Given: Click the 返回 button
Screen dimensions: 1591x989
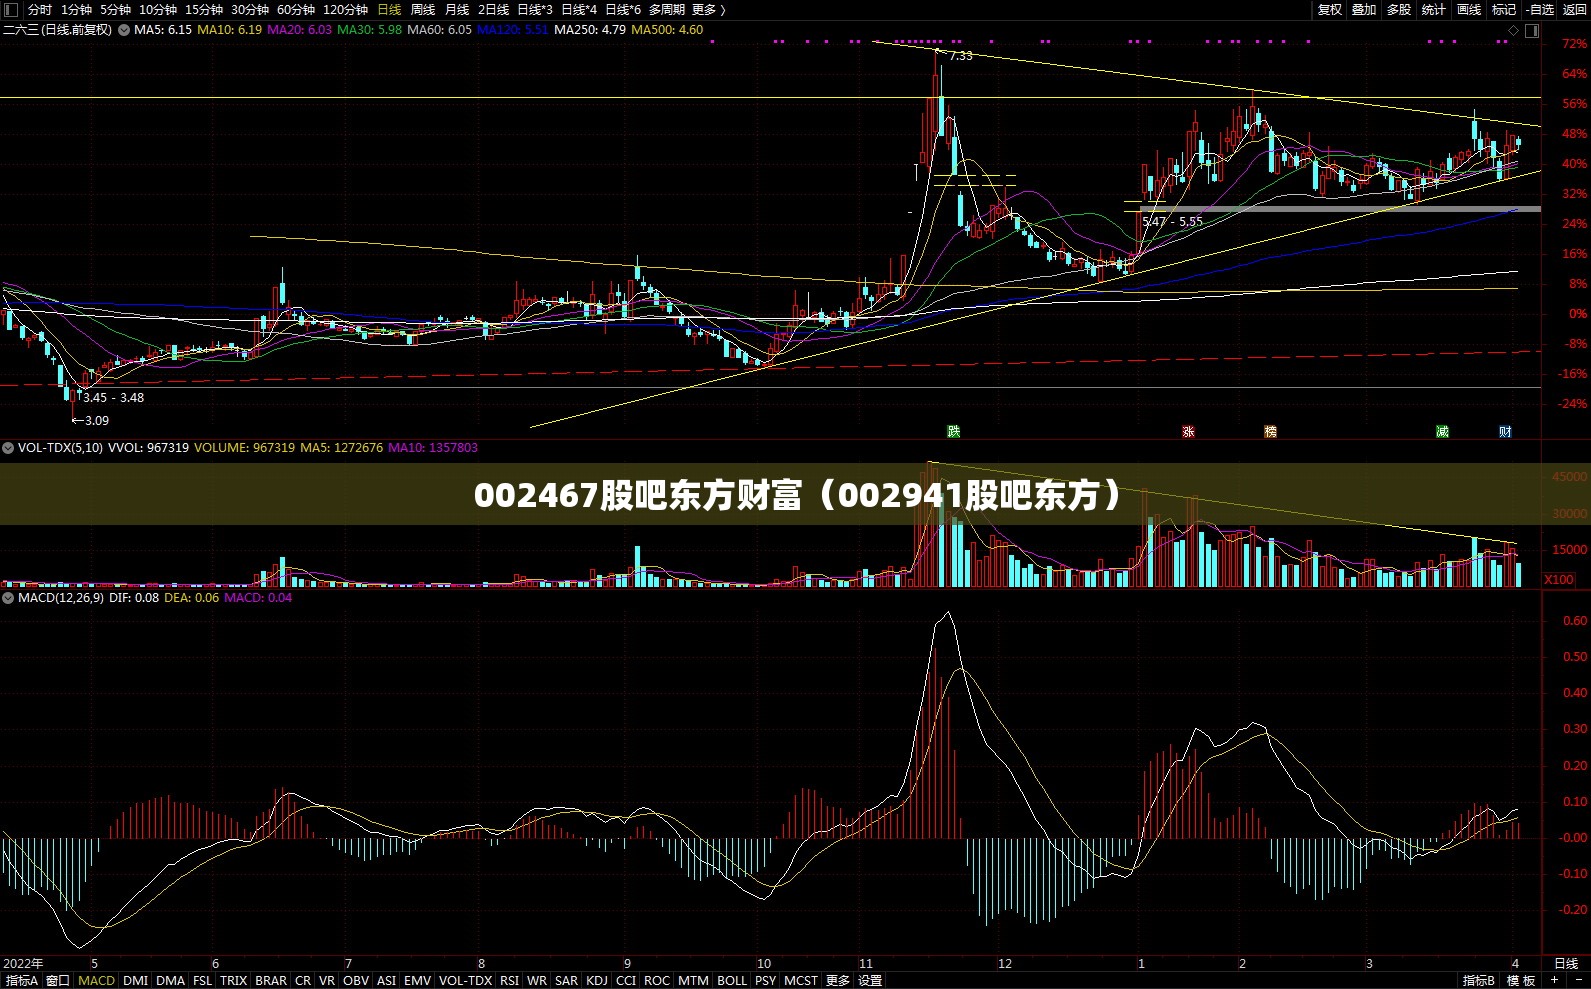Looking at the screenshot, I should (x=1575, y=9).
